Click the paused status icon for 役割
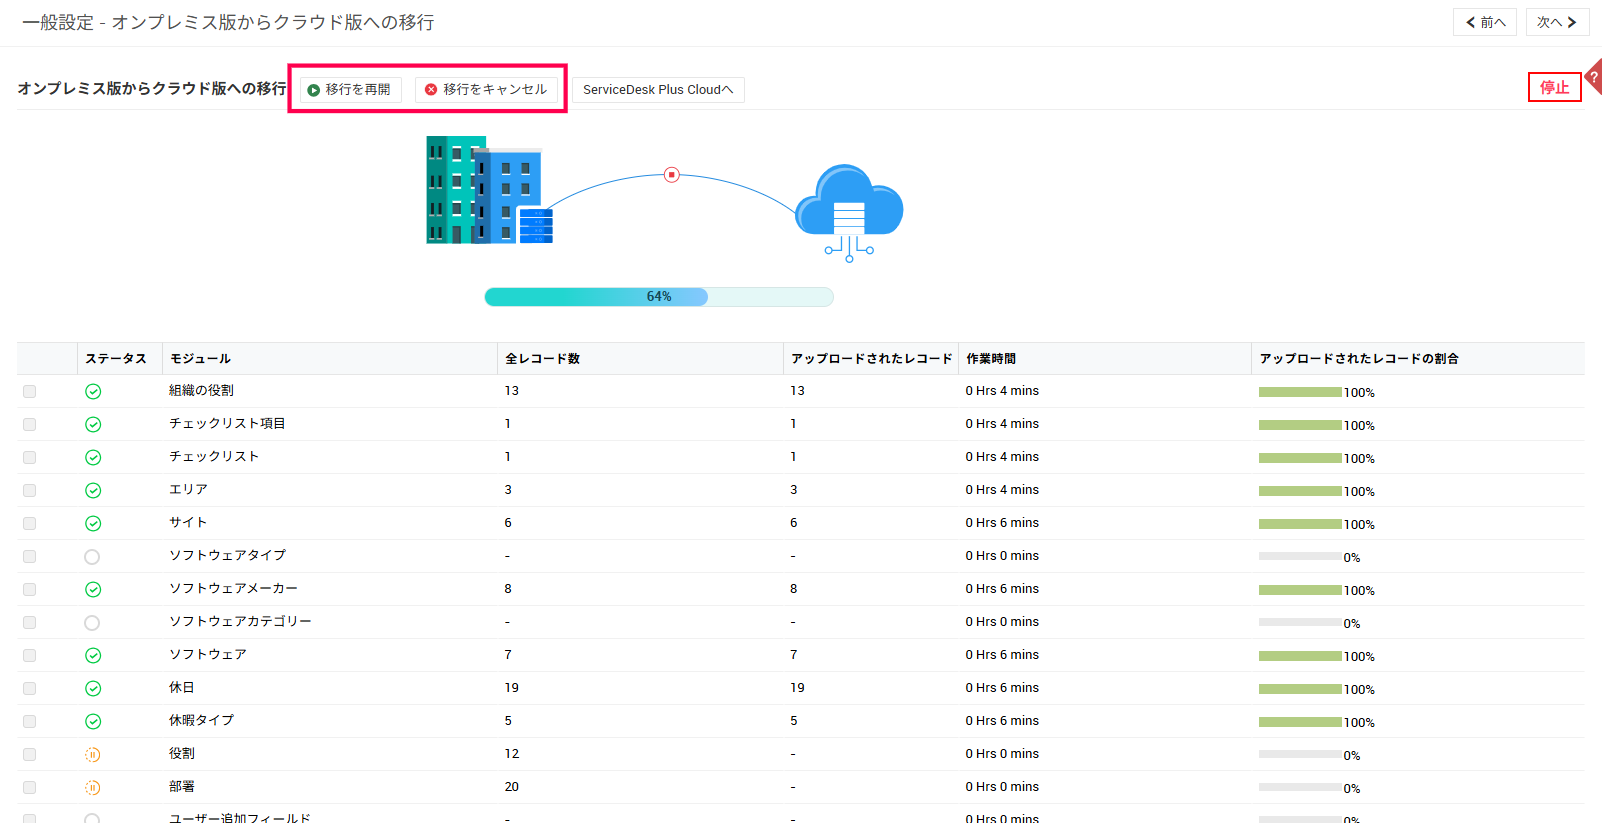 click(x=92, y=755)
